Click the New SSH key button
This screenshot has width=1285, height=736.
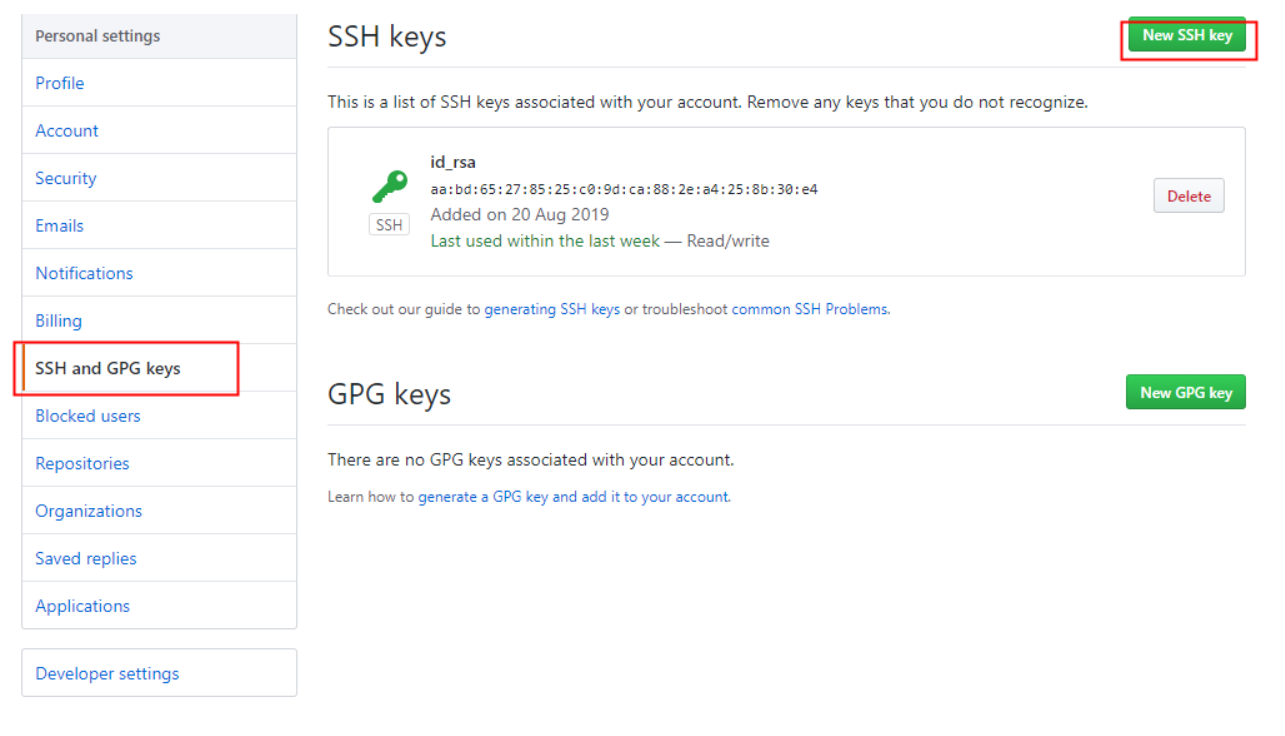(1187, 35)
